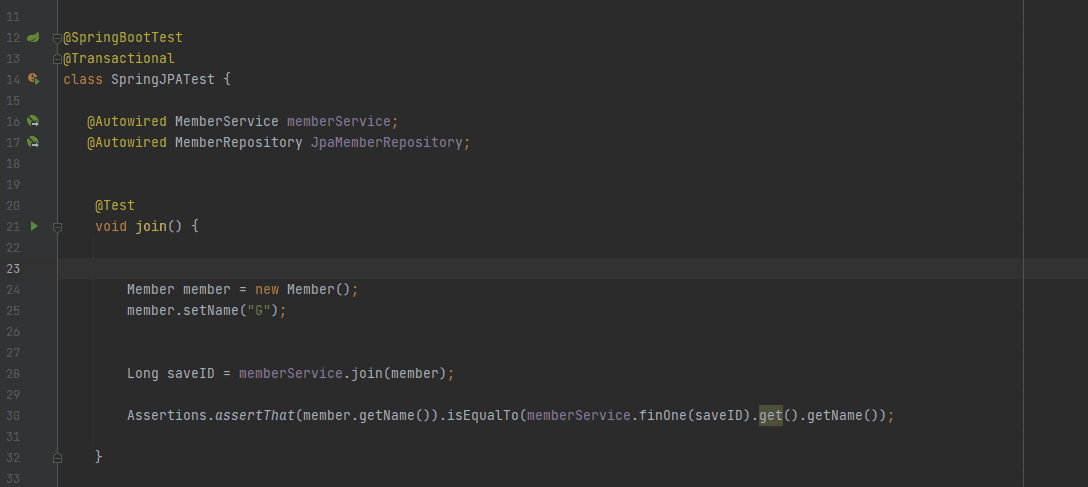Click the 'class' keyword on line 14
Screen dimensions: 1088x487
(83, 80)
